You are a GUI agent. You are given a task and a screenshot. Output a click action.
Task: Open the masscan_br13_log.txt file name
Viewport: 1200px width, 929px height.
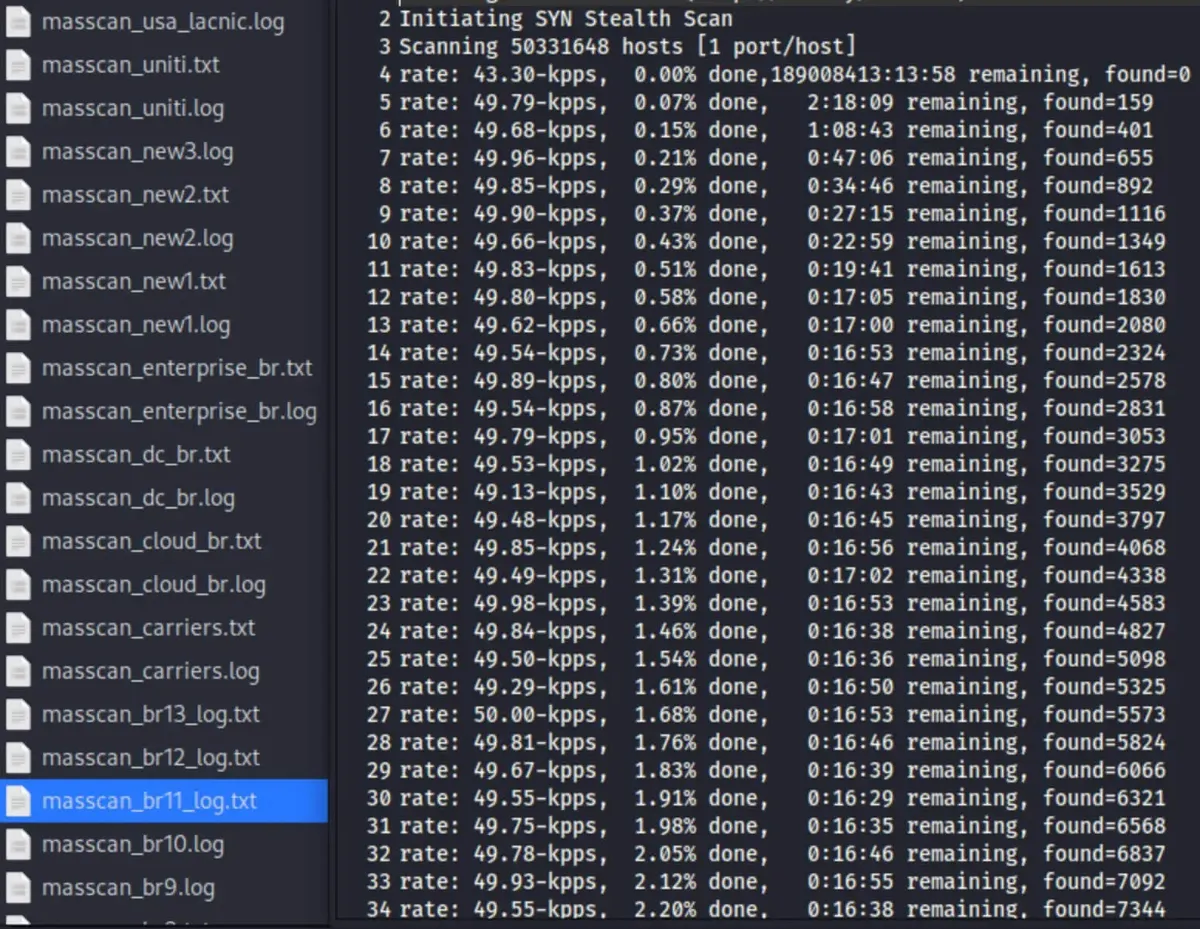pos(151,715)
